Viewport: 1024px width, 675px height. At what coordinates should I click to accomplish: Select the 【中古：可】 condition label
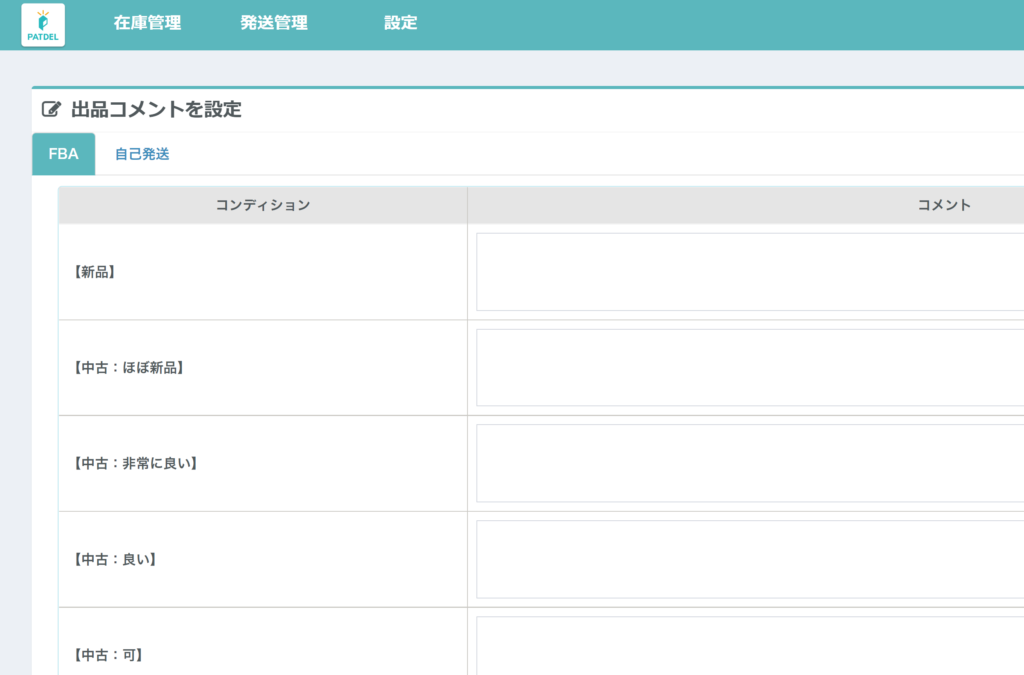coord(108,655)
